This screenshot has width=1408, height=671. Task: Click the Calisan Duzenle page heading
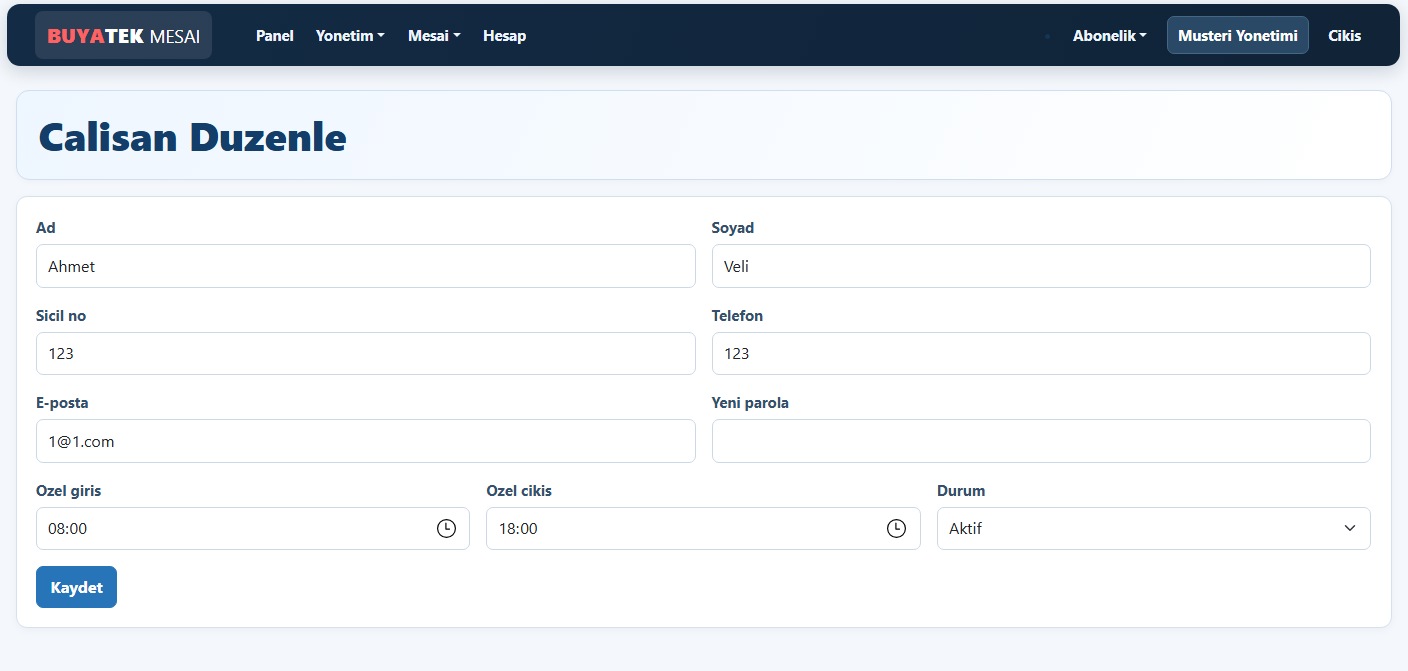[x=192, y=137]
